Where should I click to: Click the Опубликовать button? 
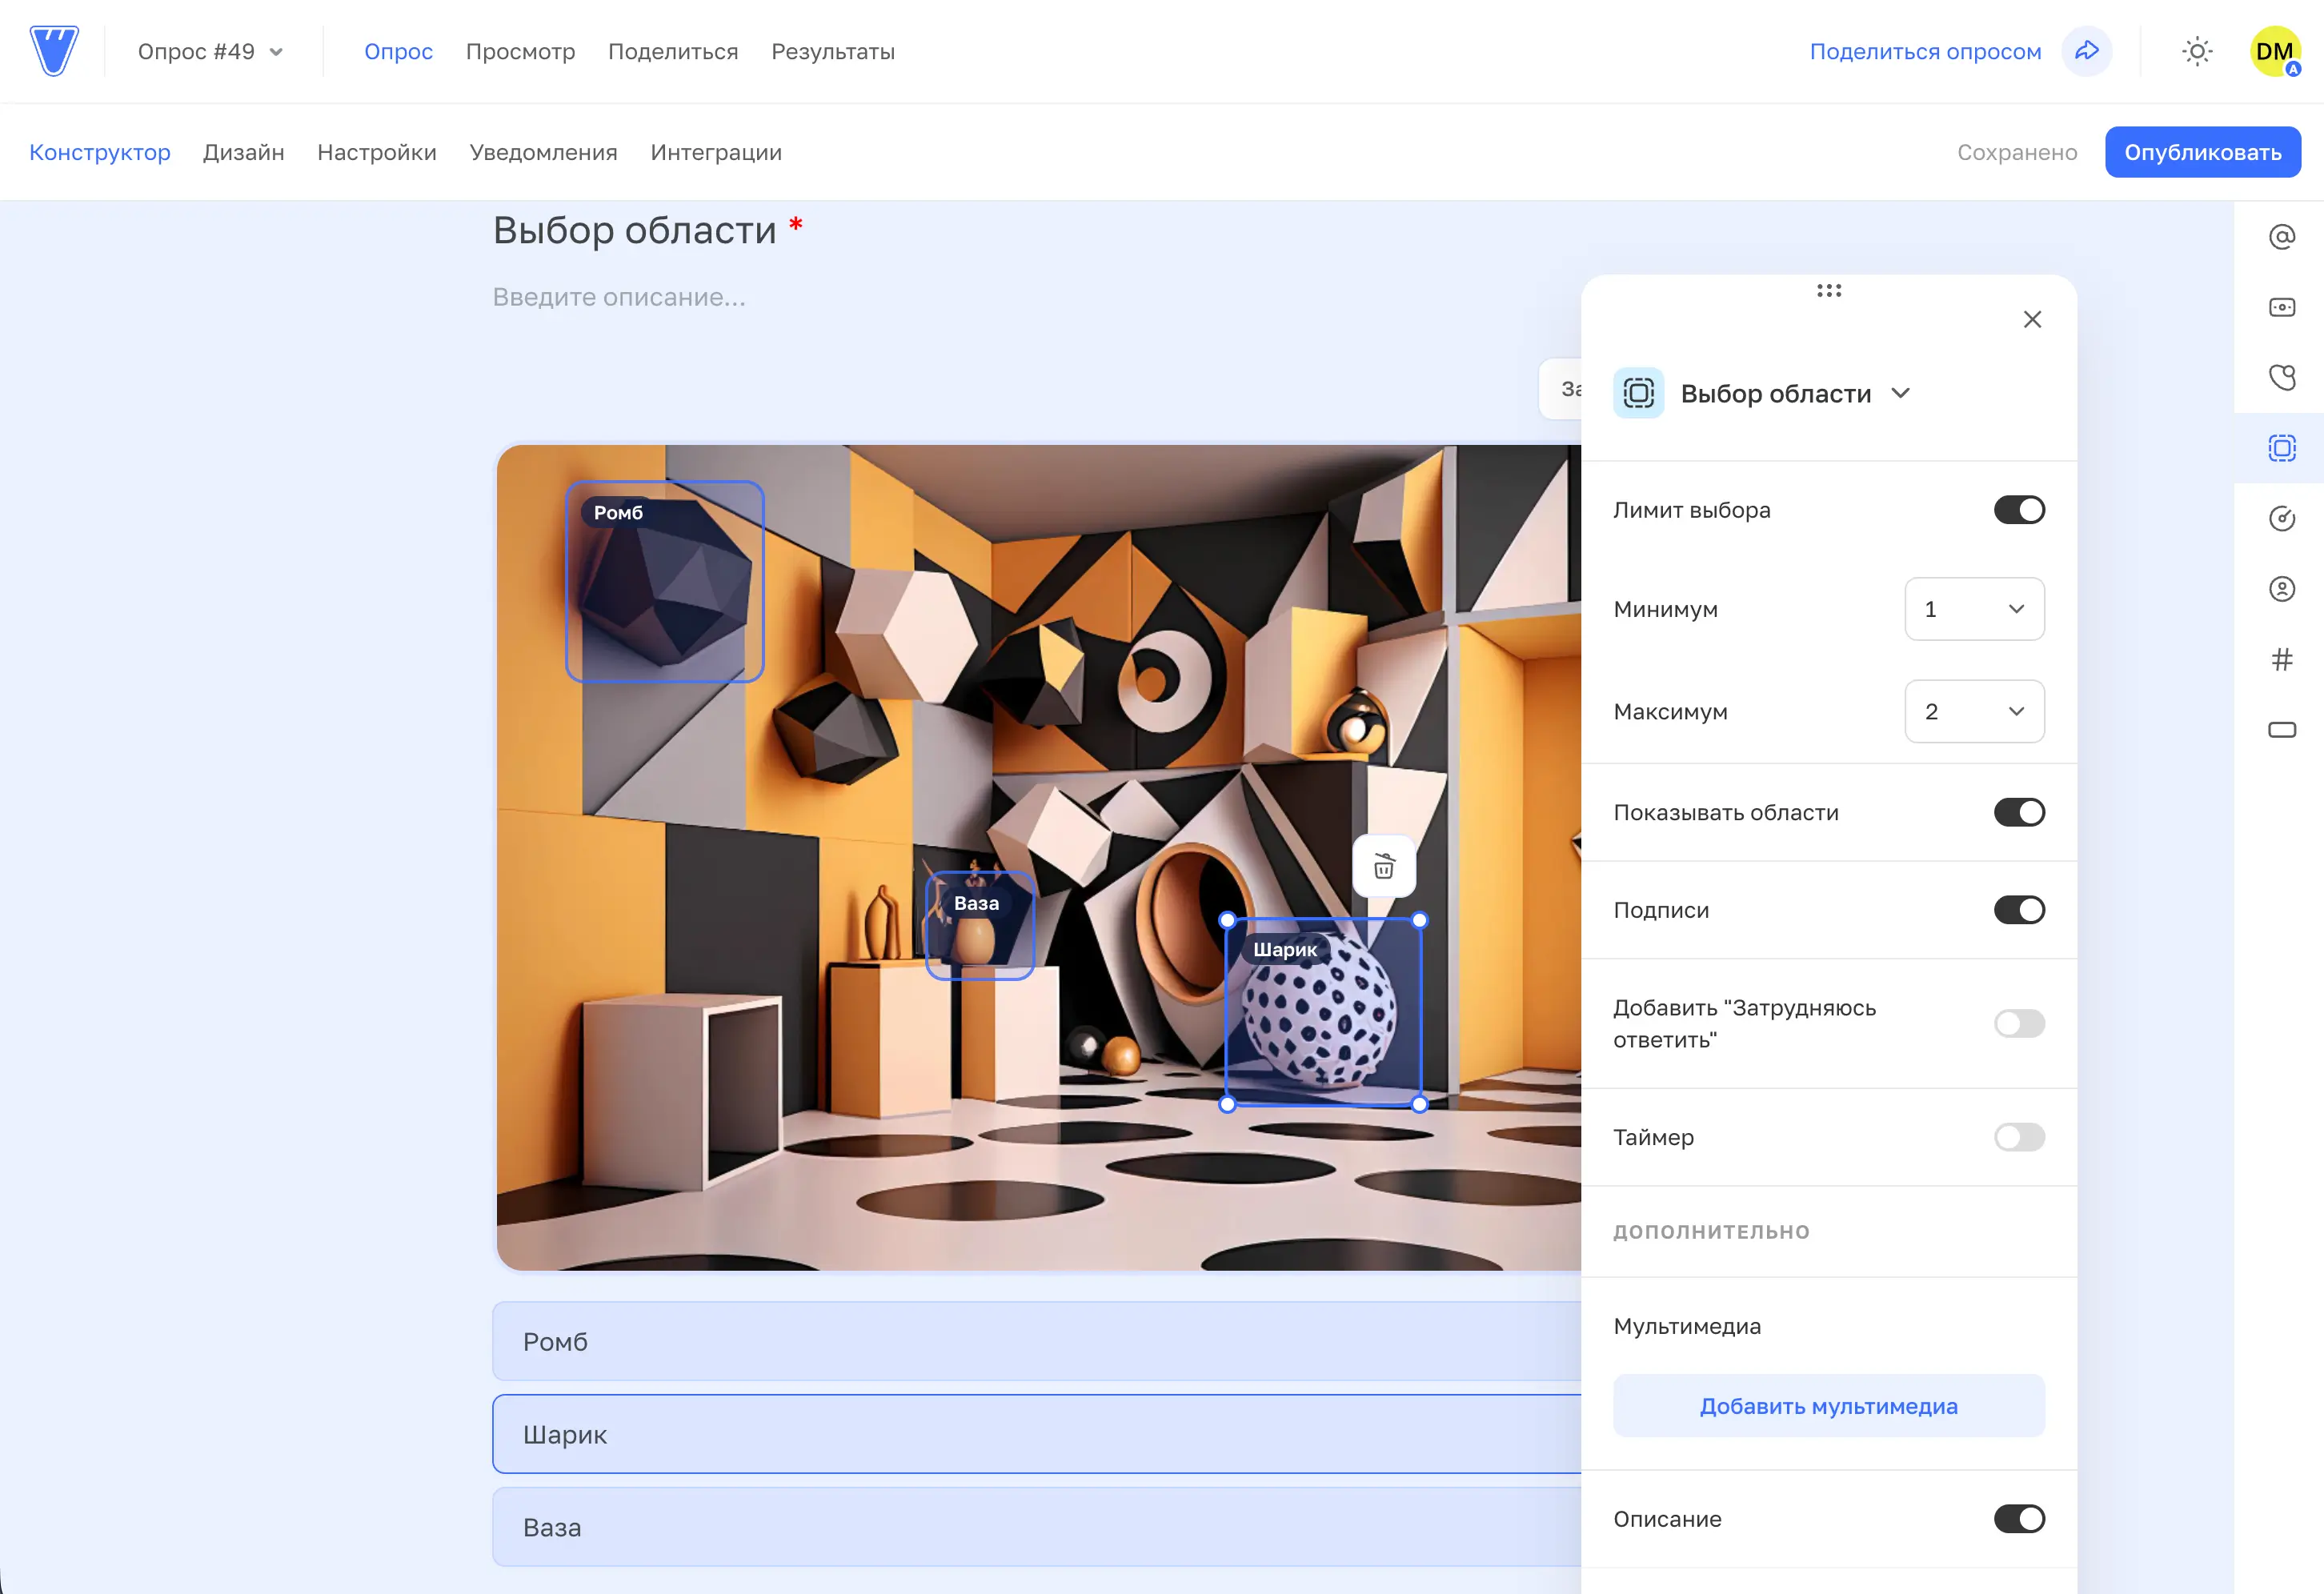click(x=2202, y=153)
